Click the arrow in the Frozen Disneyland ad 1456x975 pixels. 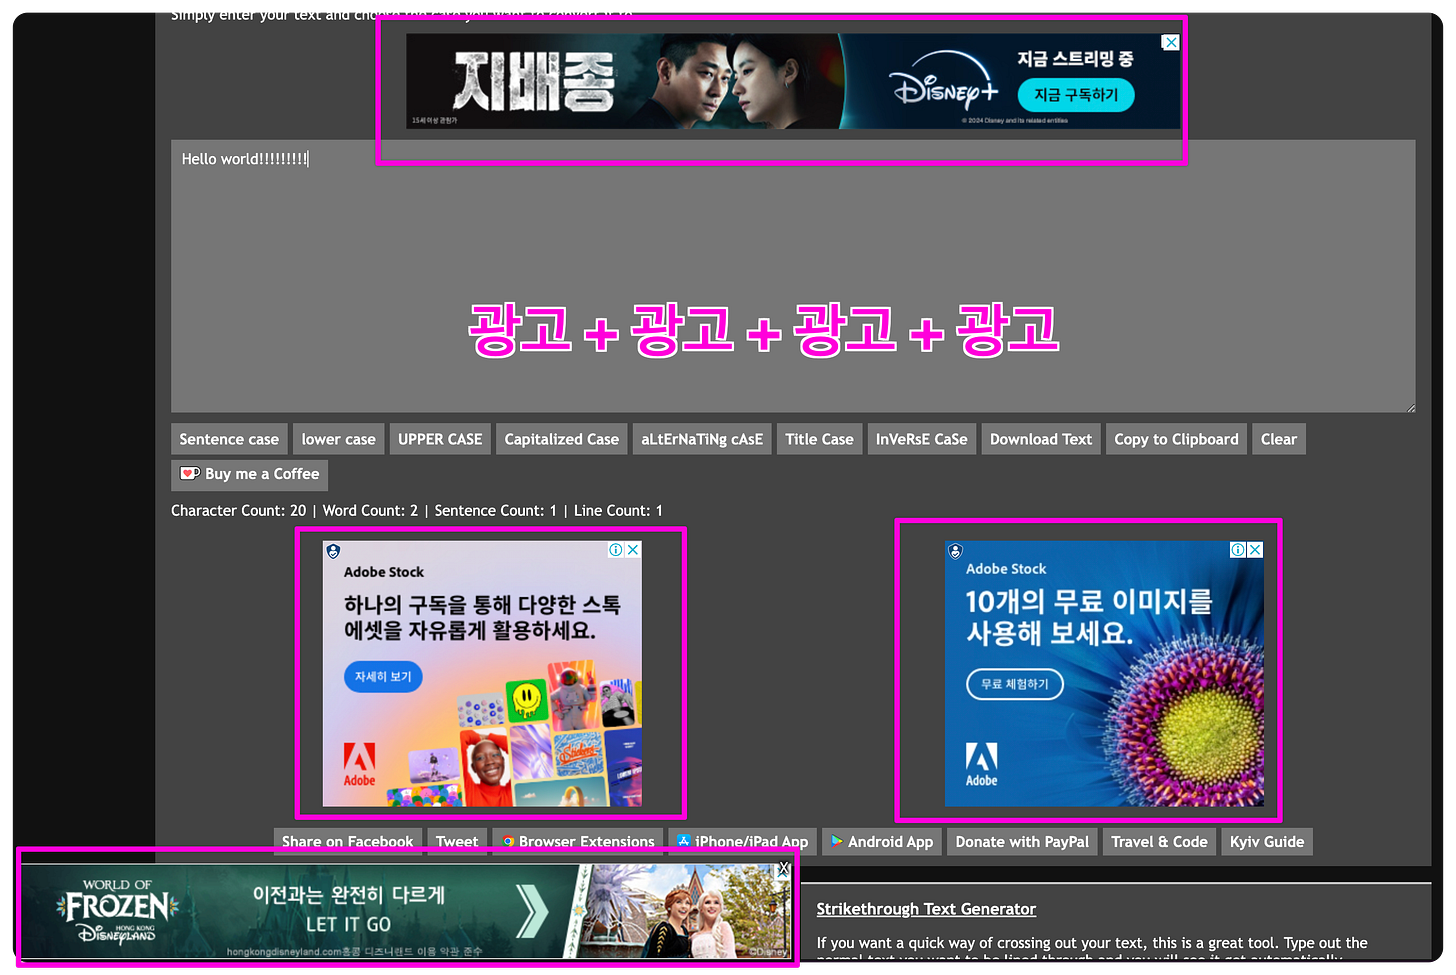click(533, 911)
